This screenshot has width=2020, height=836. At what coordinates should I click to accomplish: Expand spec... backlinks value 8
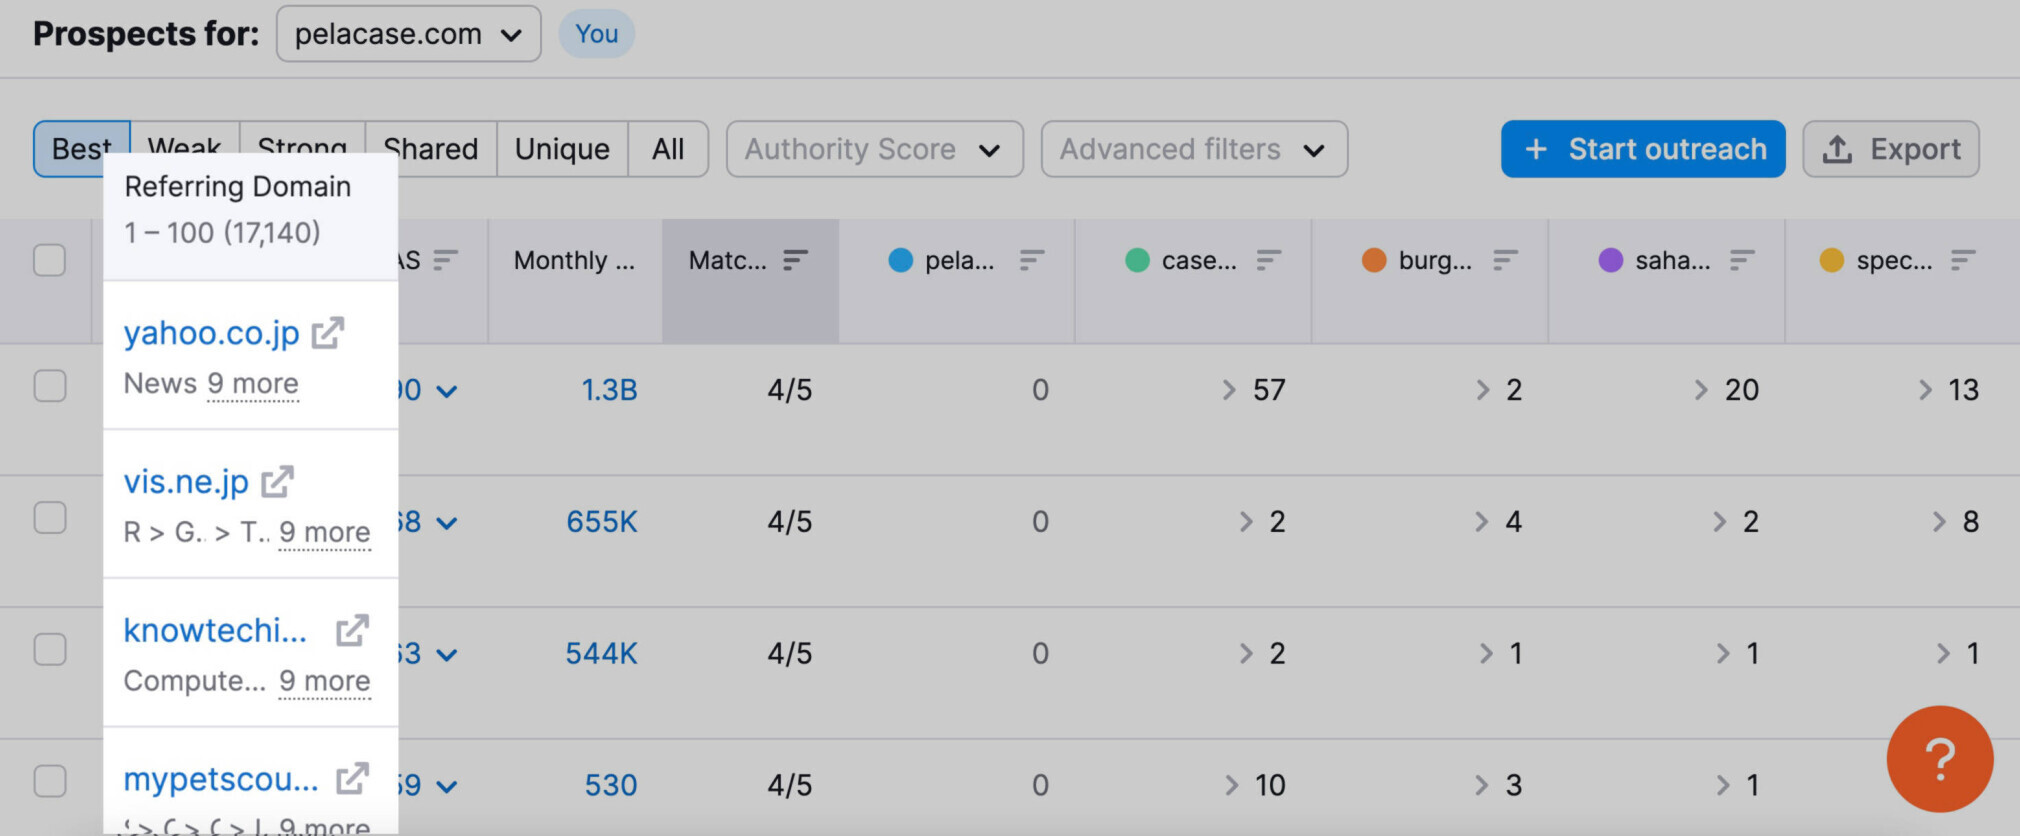pos(1956,522)
